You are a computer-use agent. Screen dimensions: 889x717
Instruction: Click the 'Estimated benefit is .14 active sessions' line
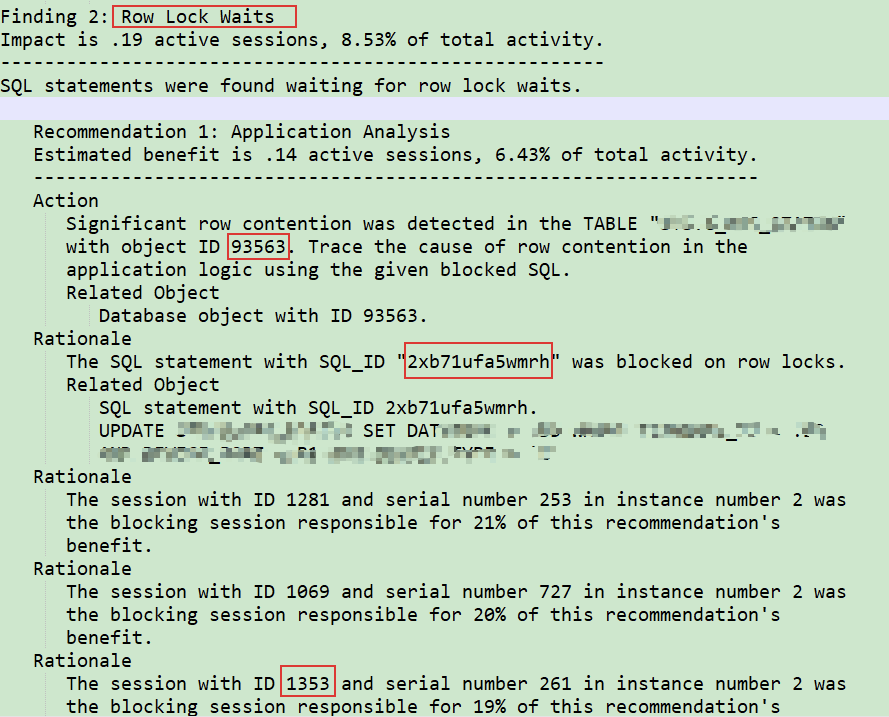395,155
